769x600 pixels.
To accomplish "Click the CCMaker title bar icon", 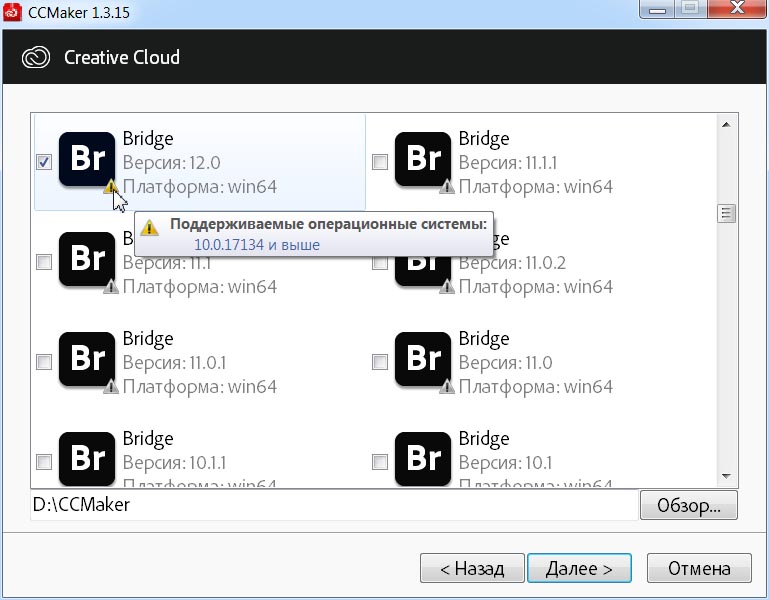I will coord(12,12).
